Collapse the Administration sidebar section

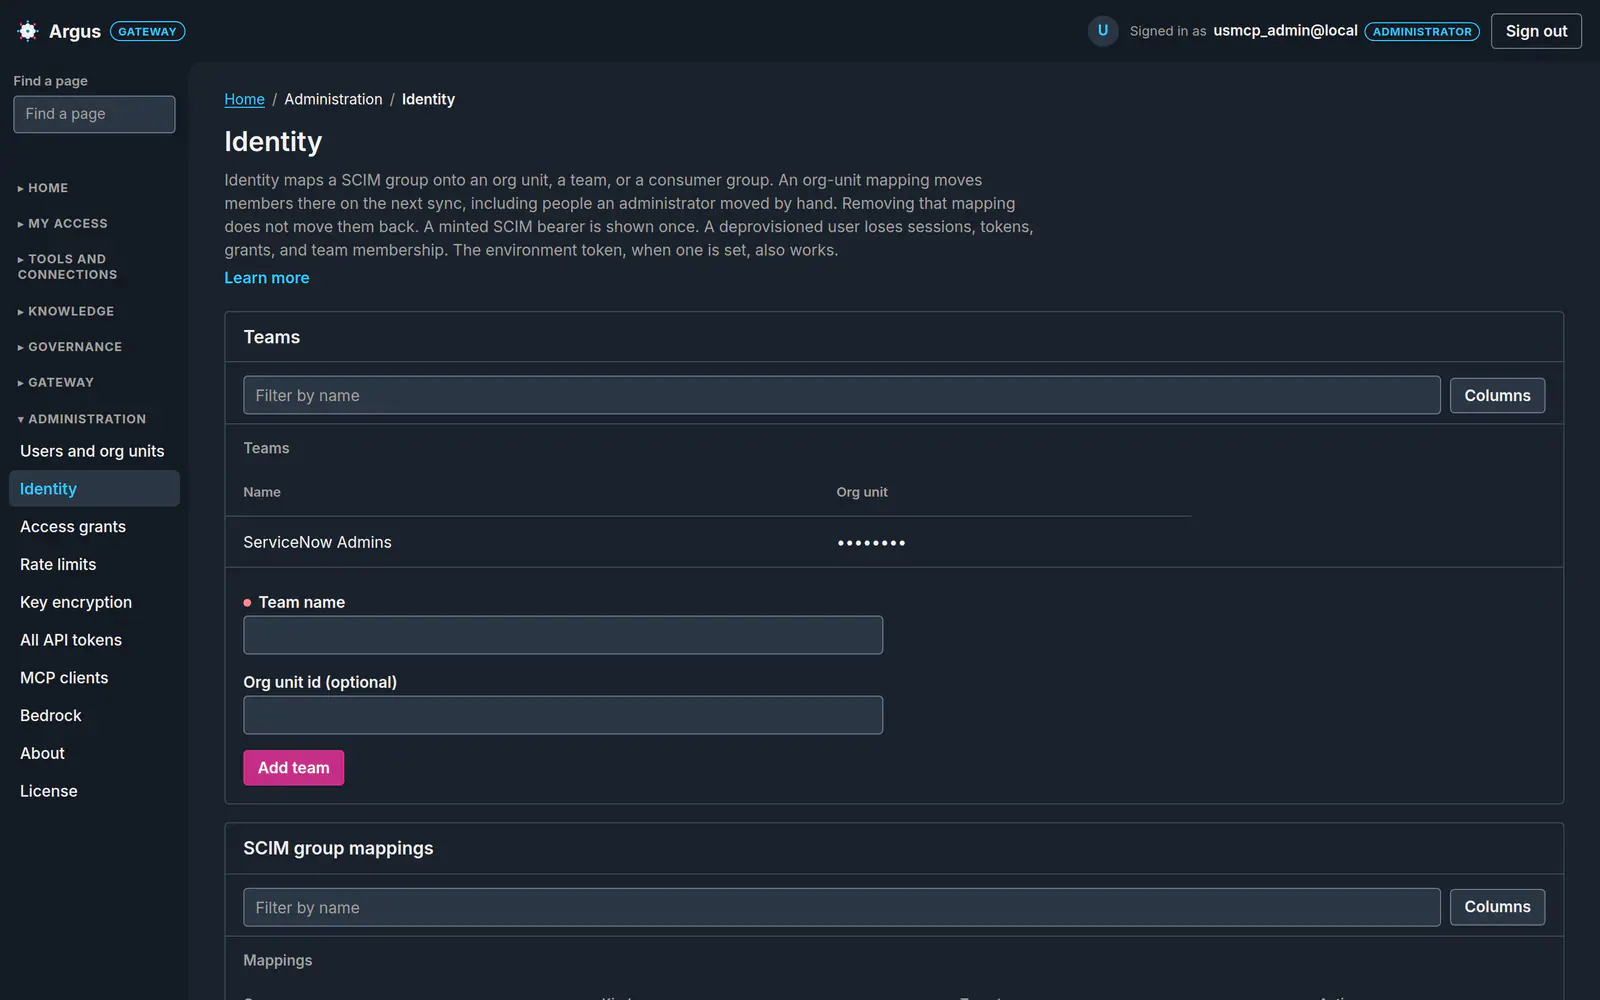pos(82,419)
